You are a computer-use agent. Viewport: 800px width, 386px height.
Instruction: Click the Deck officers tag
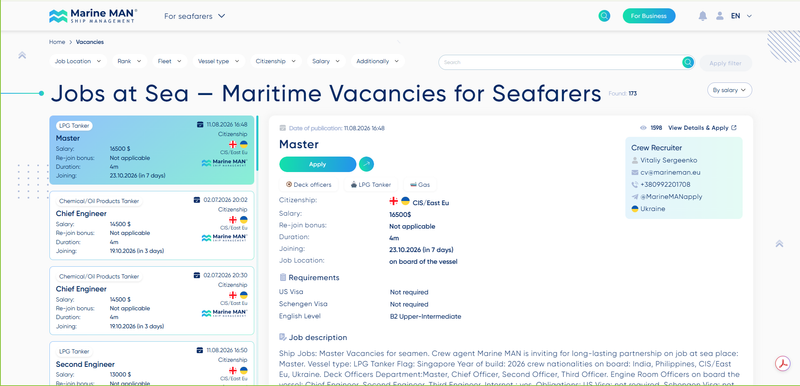[309, 185]
